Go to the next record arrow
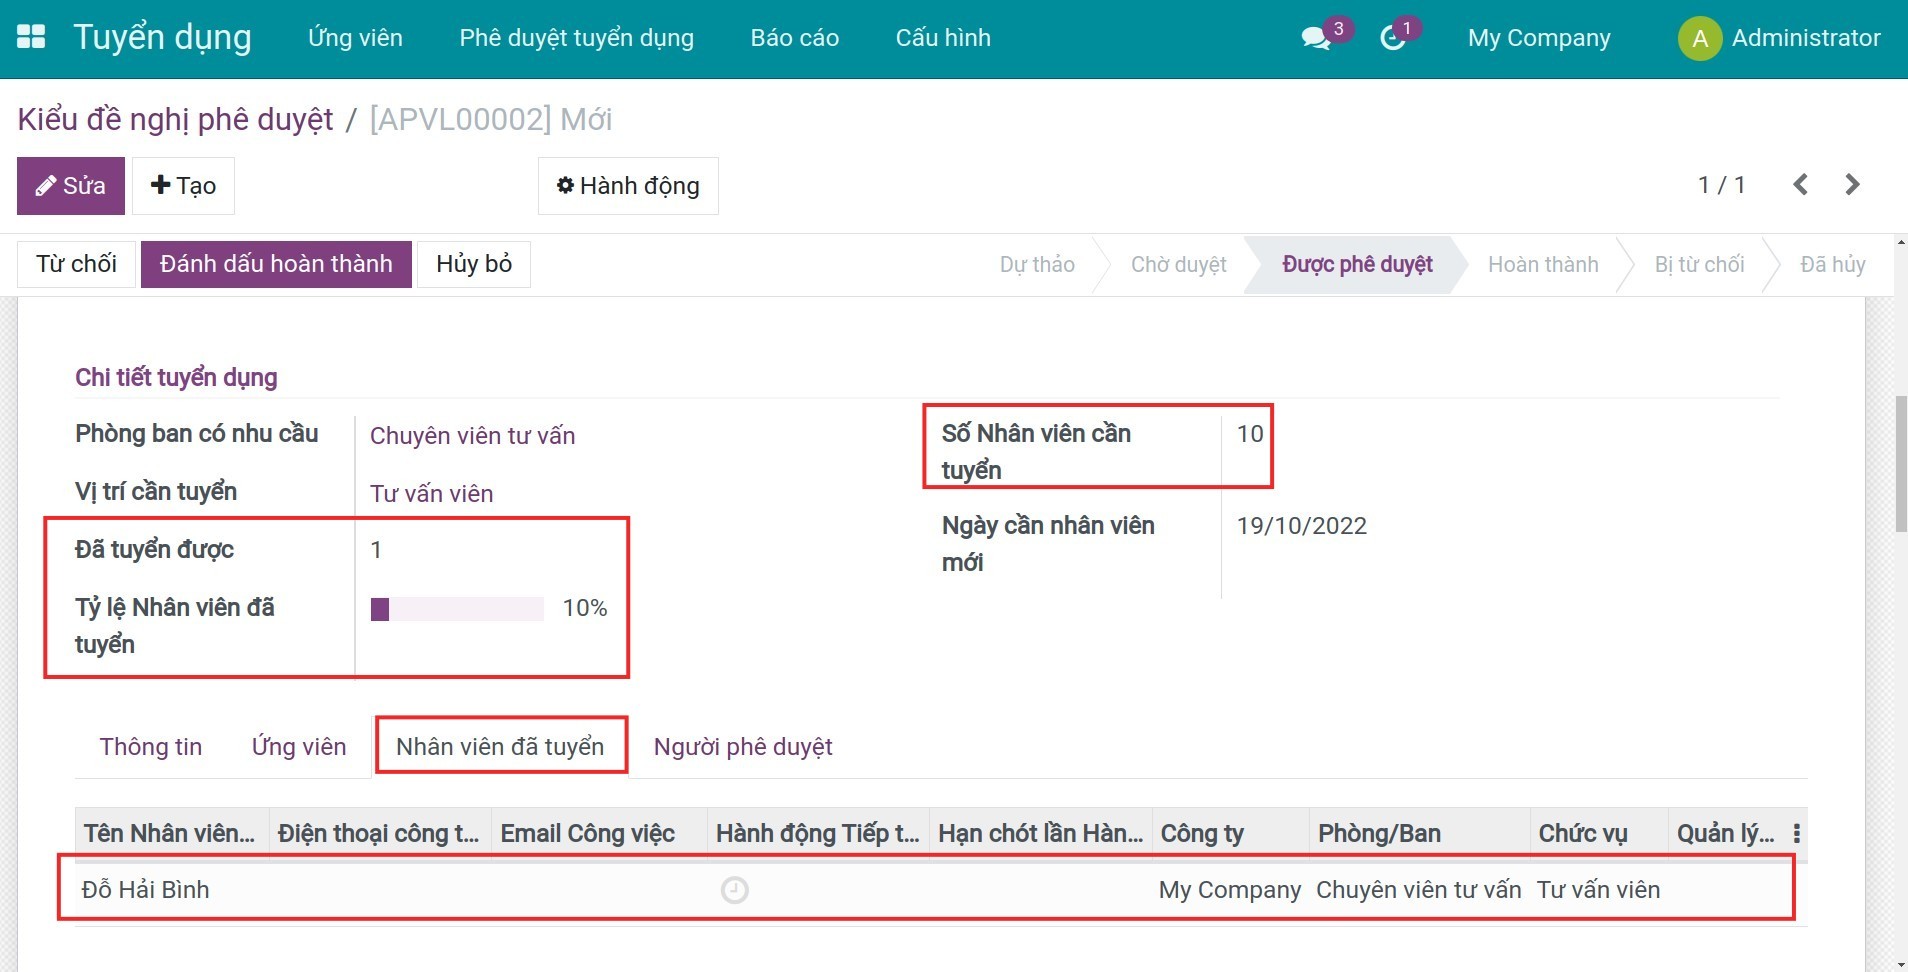This screenshot has width=1908, height=972. click(1852, 185)
